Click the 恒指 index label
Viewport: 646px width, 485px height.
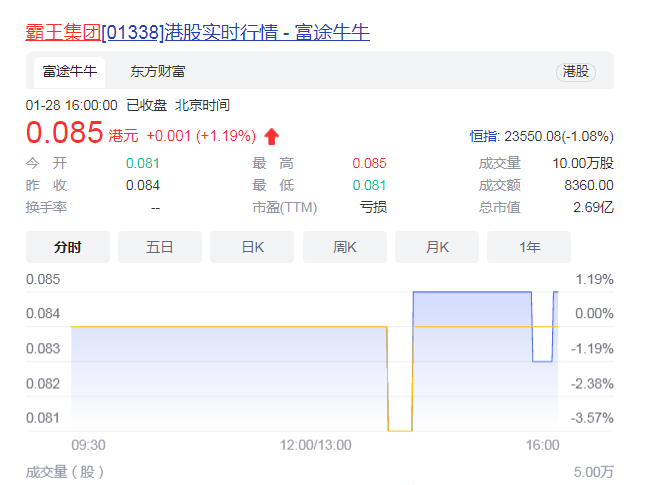click(x=484, y=136)
